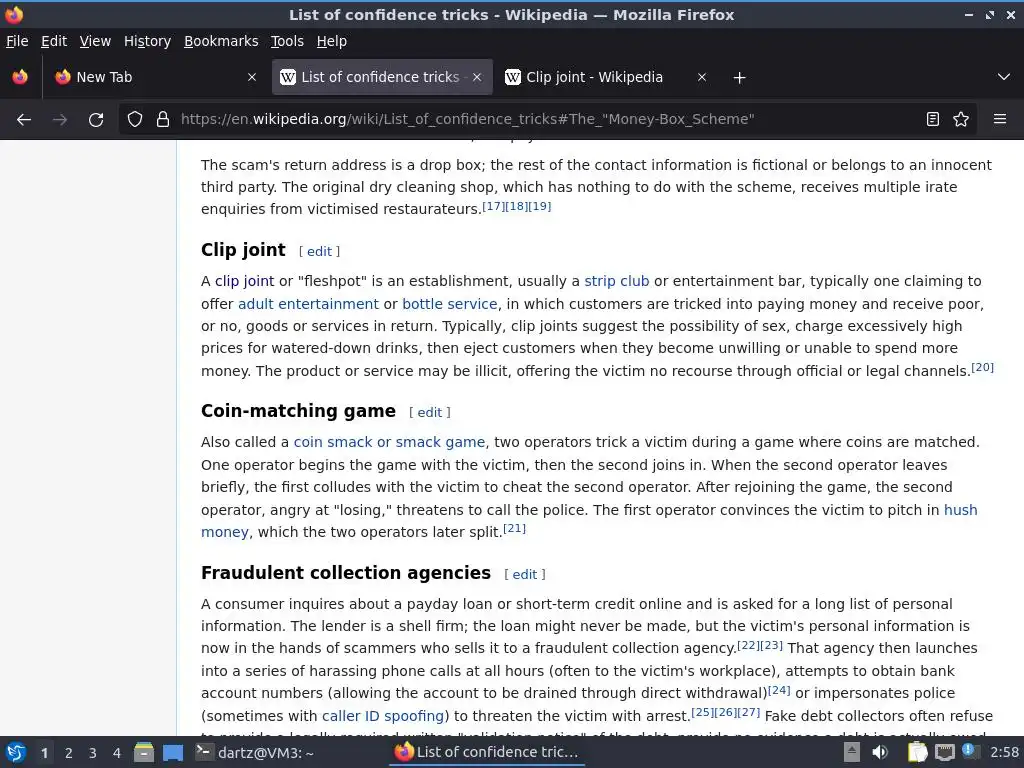
Task: Jump to citation [26]
Action: [726, 712]
